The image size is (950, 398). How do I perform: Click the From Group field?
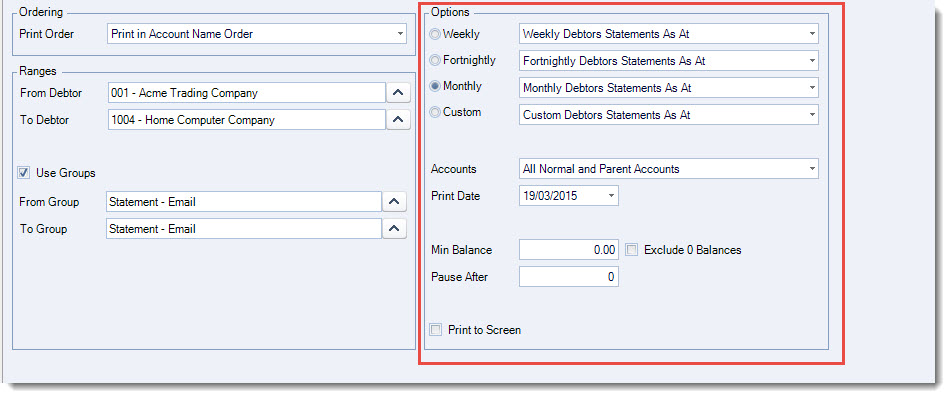[244, 202]
